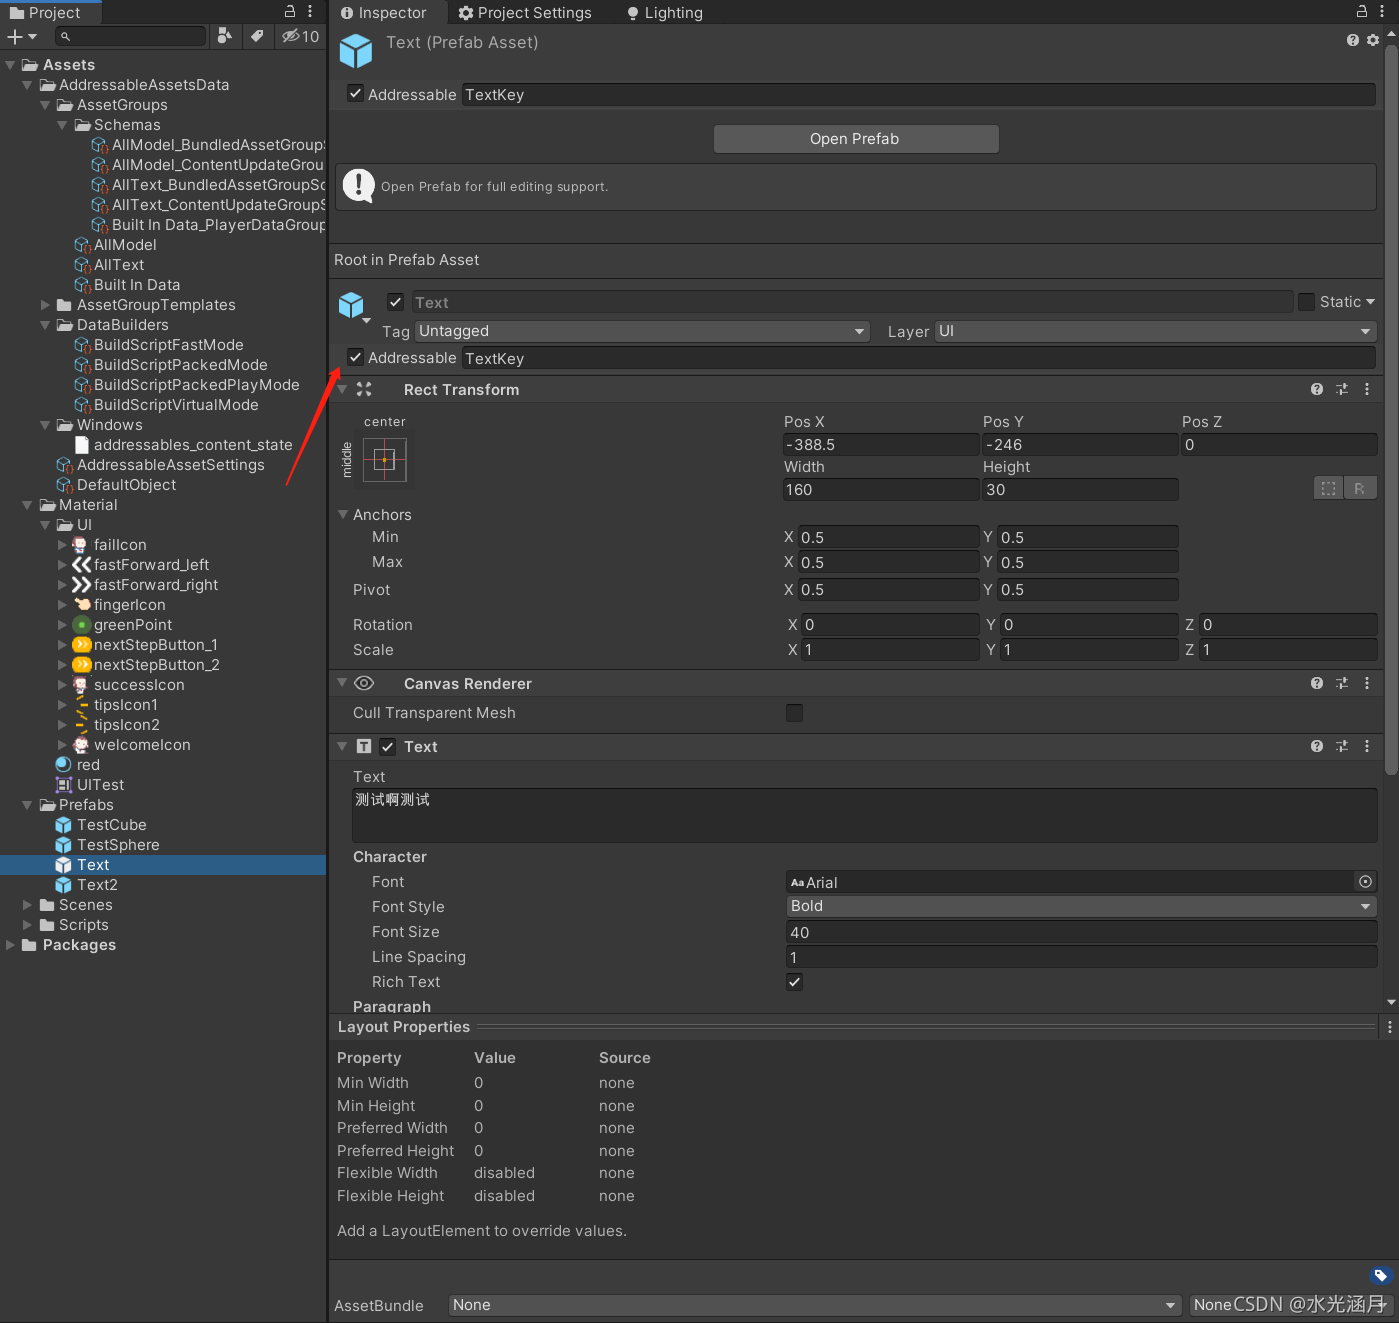Toggle Addressable checkbox below Tag row
The width and height of the screenshot is (1399, 1323).
[355, 357]
